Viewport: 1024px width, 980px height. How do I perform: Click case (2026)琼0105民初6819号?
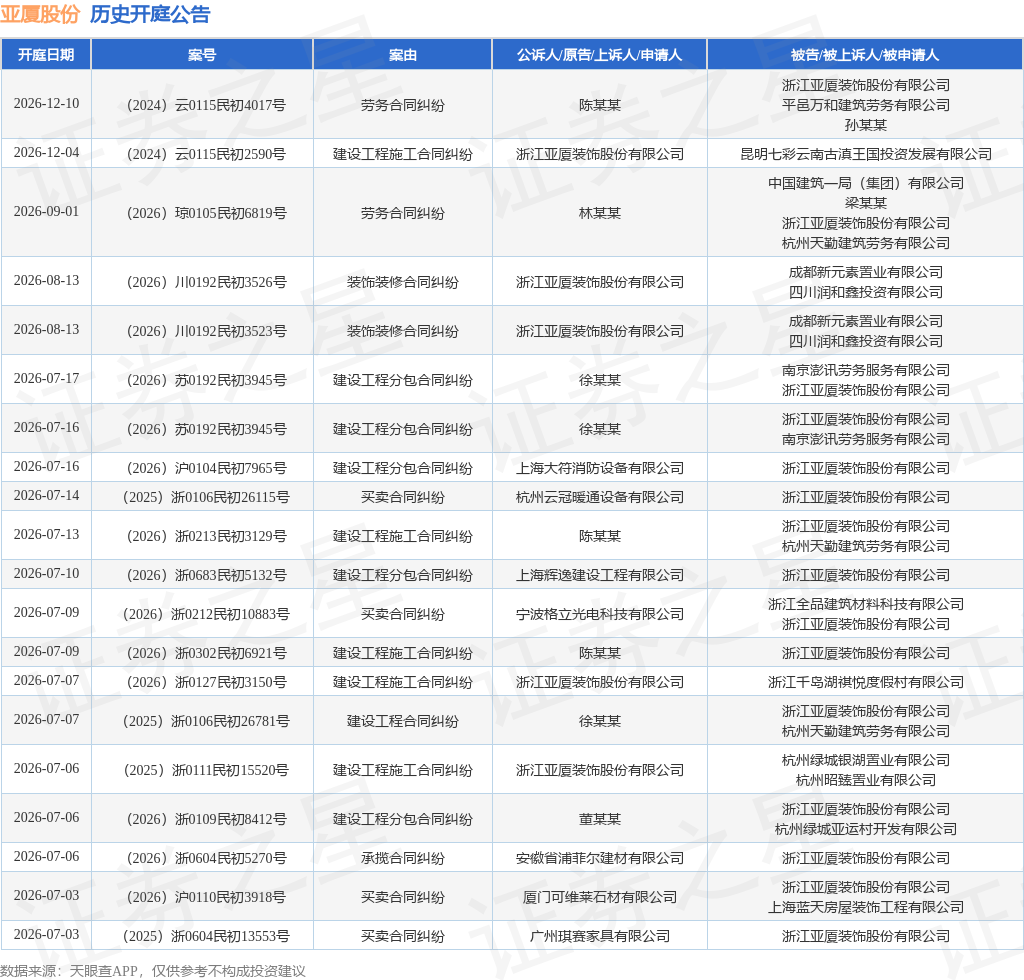[x=206, y=213]
